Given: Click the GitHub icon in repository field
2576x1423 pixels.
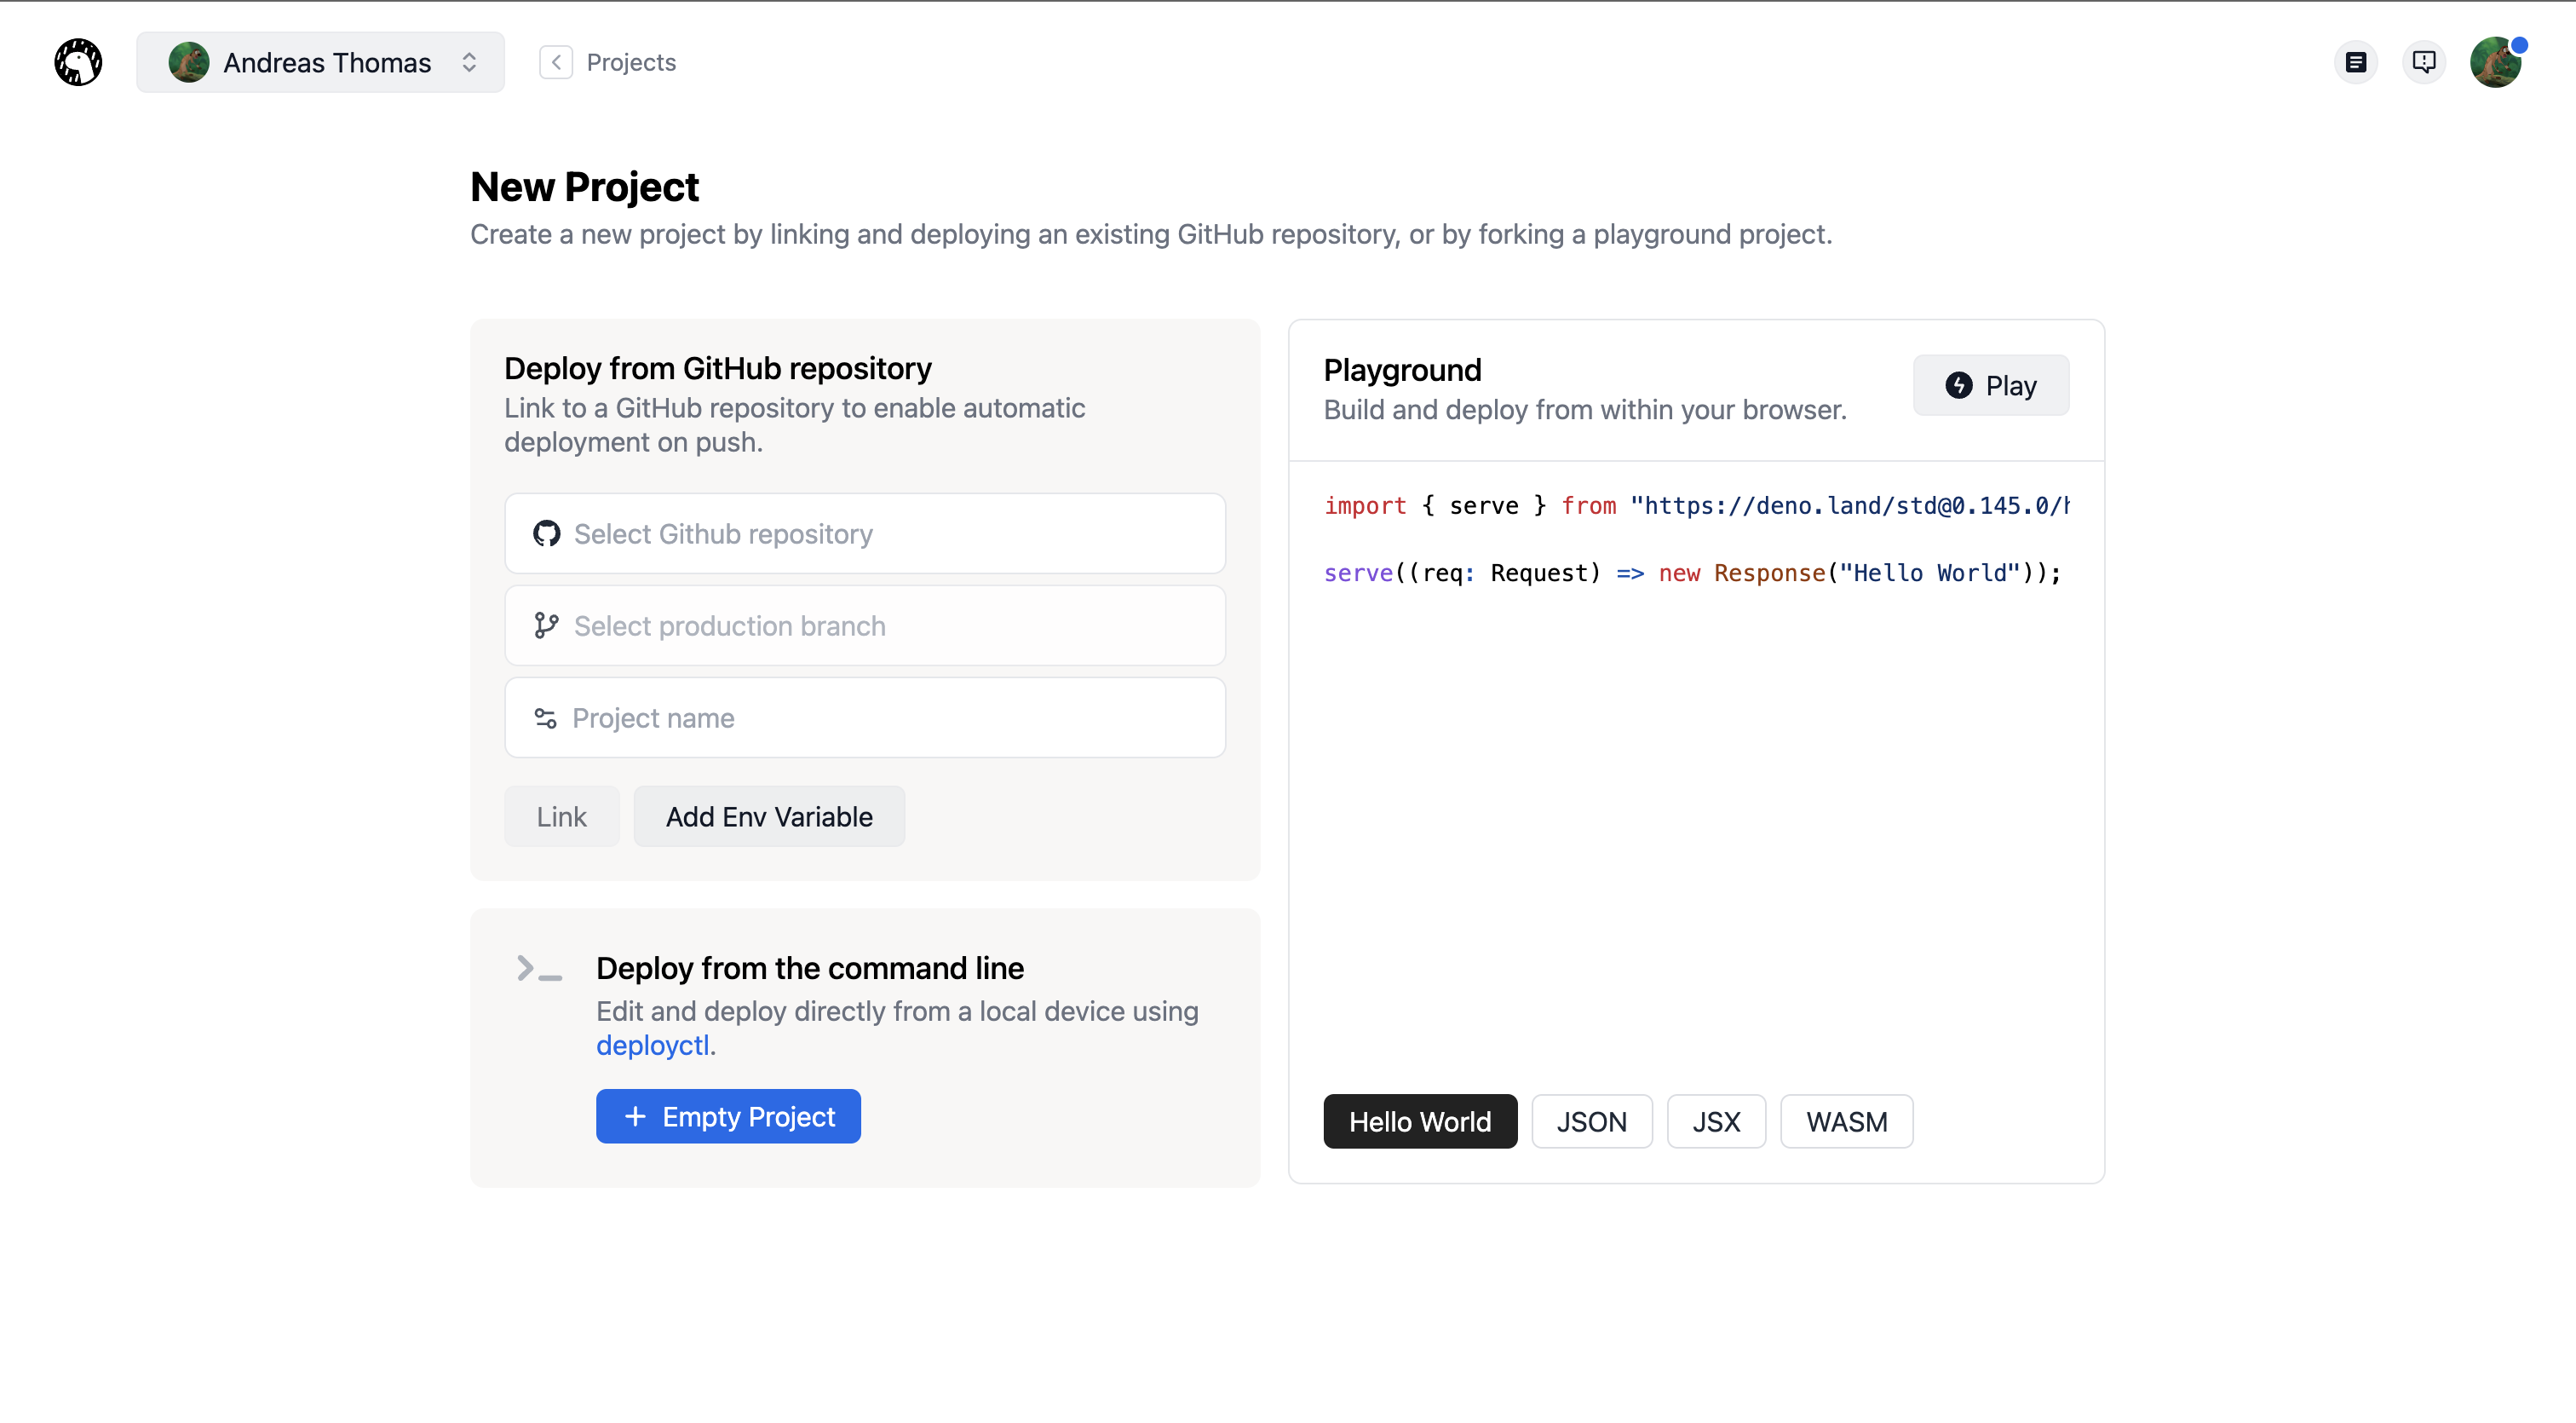Looking at the screenshot, I should (546, 534).
